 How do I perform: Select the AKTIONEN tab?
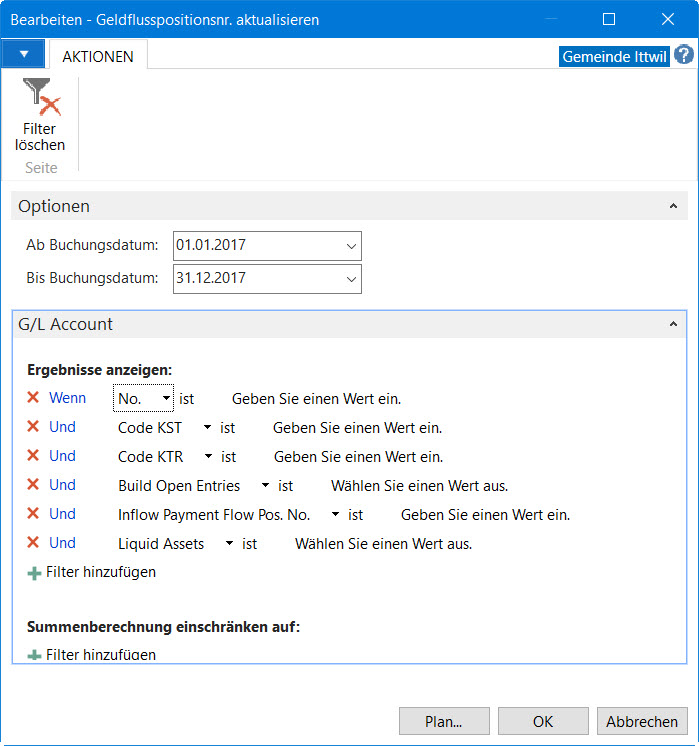coord(98,56)
